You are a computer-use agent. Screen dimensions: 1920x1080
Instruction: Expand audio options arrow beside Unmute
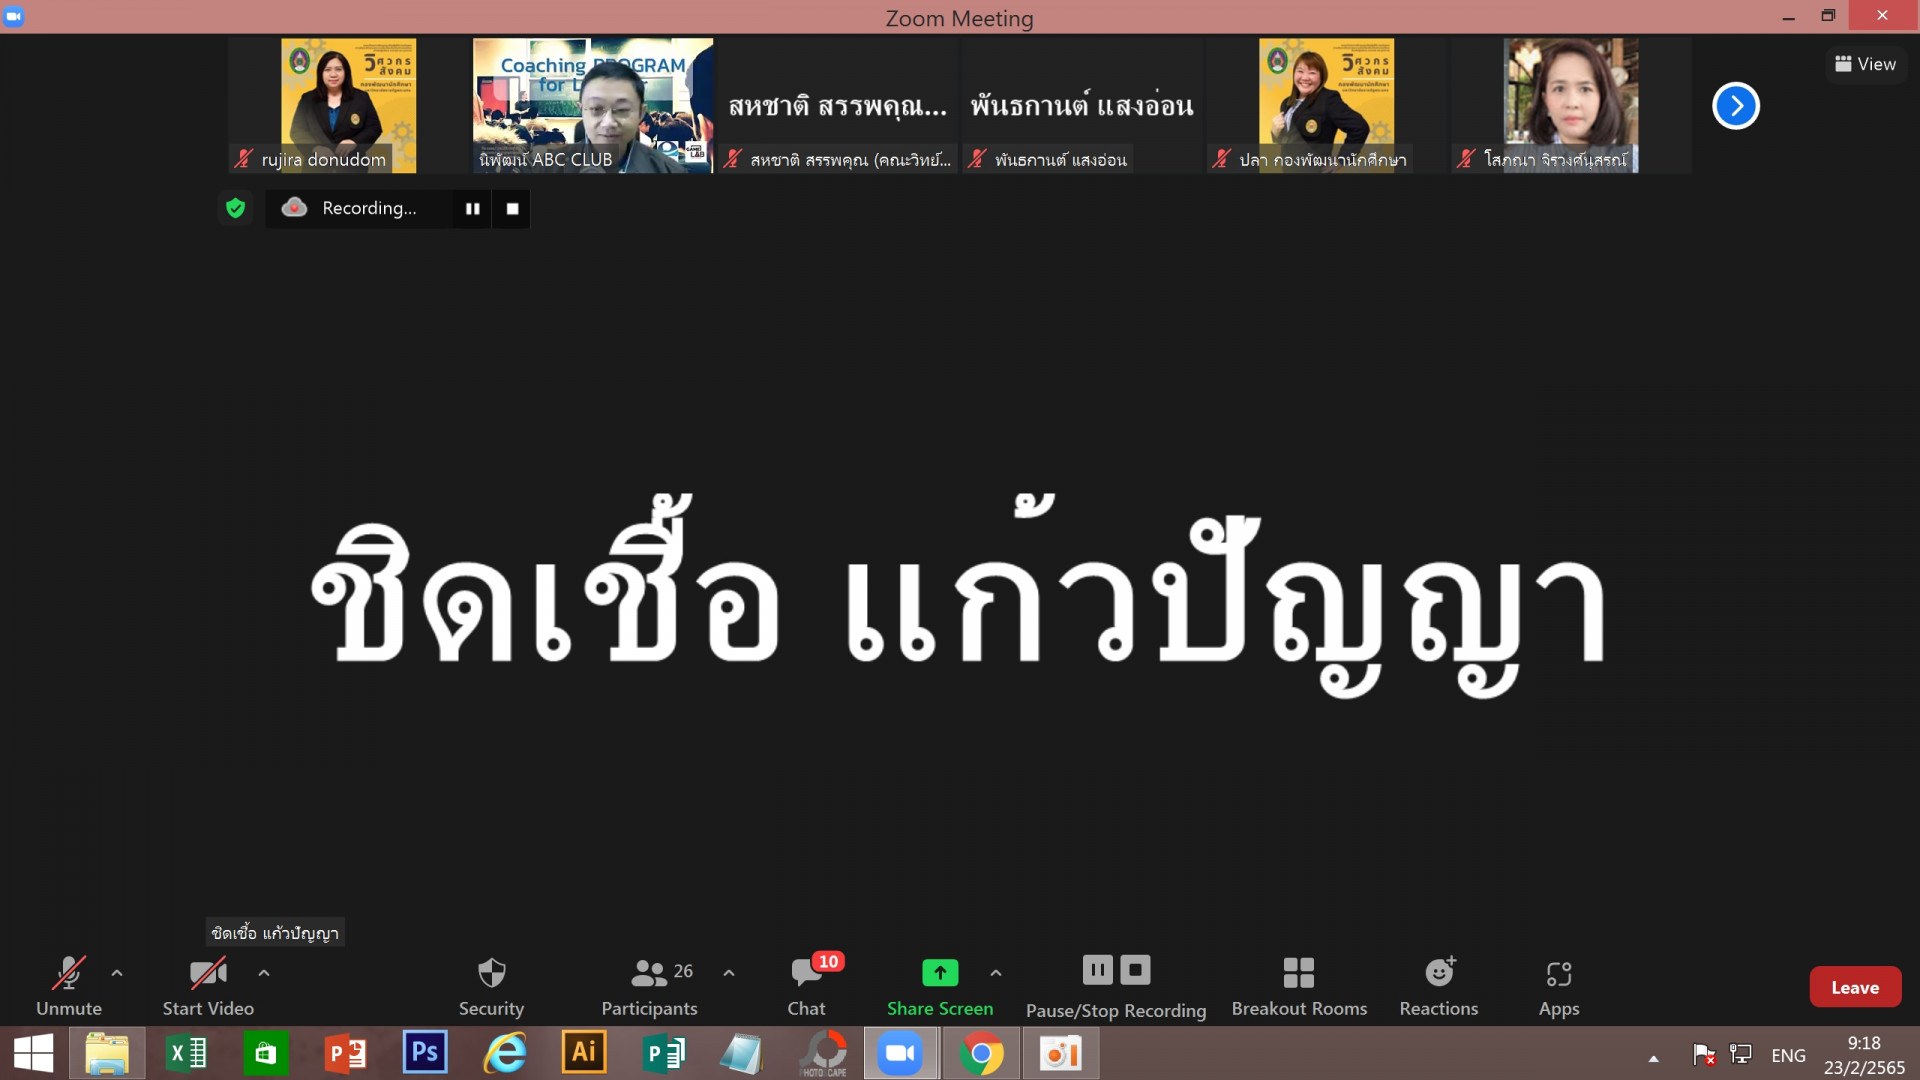coord(117,972)
